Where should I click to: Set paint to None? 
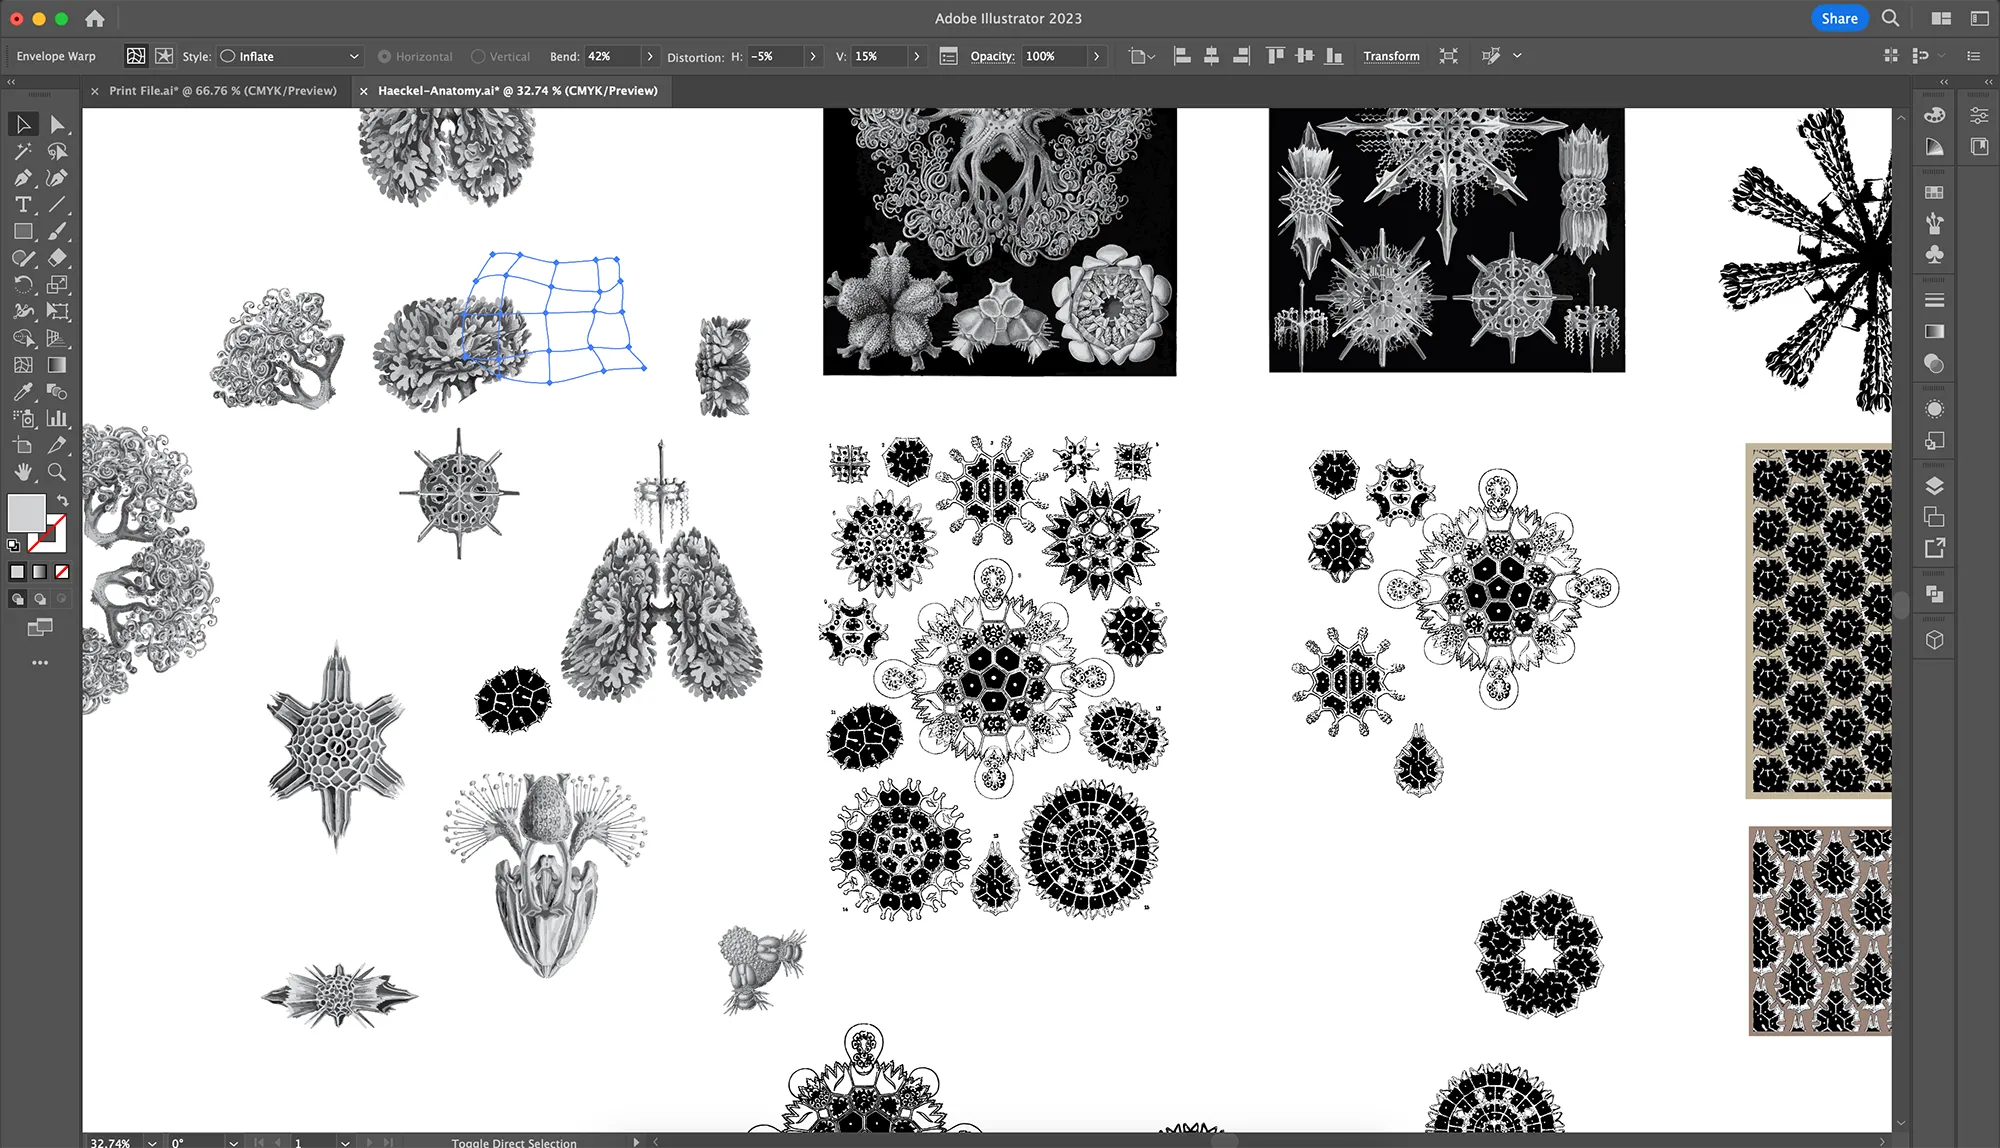pos(62,572)
